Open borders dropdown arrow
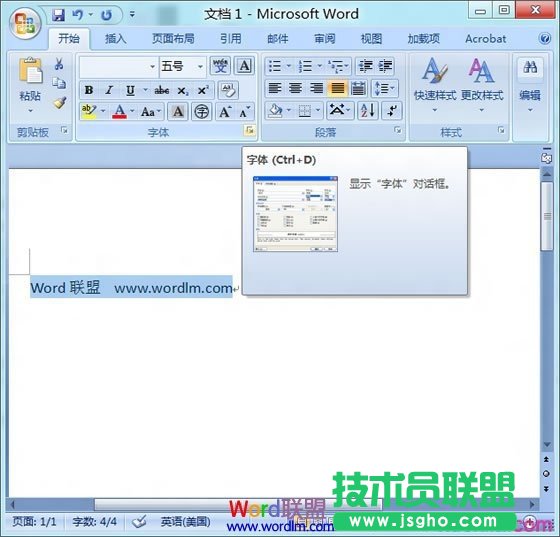560x537 pixels. 317,110
